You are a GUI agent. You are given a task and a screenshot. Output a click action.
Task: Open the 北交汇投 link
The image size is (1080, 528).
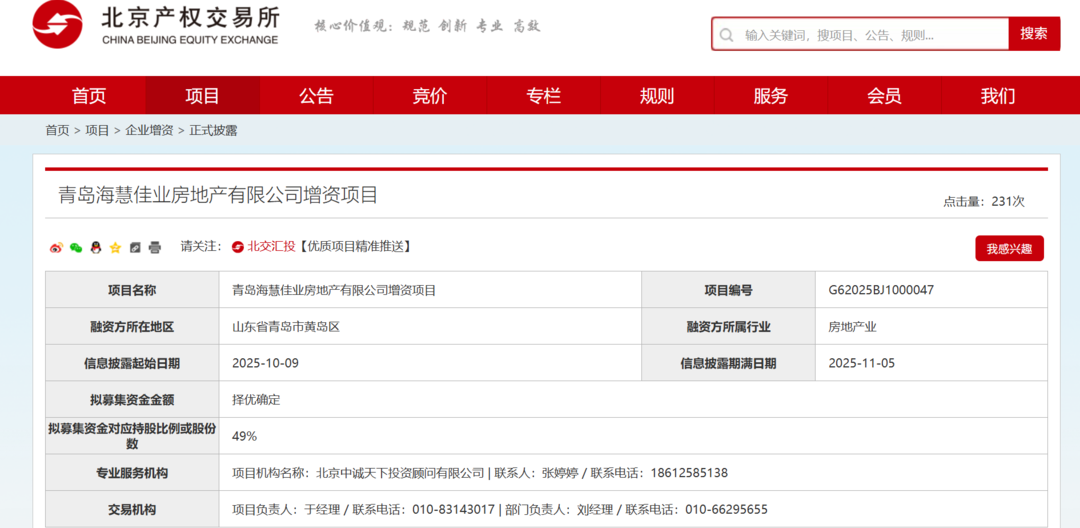(x=271, y=247)
